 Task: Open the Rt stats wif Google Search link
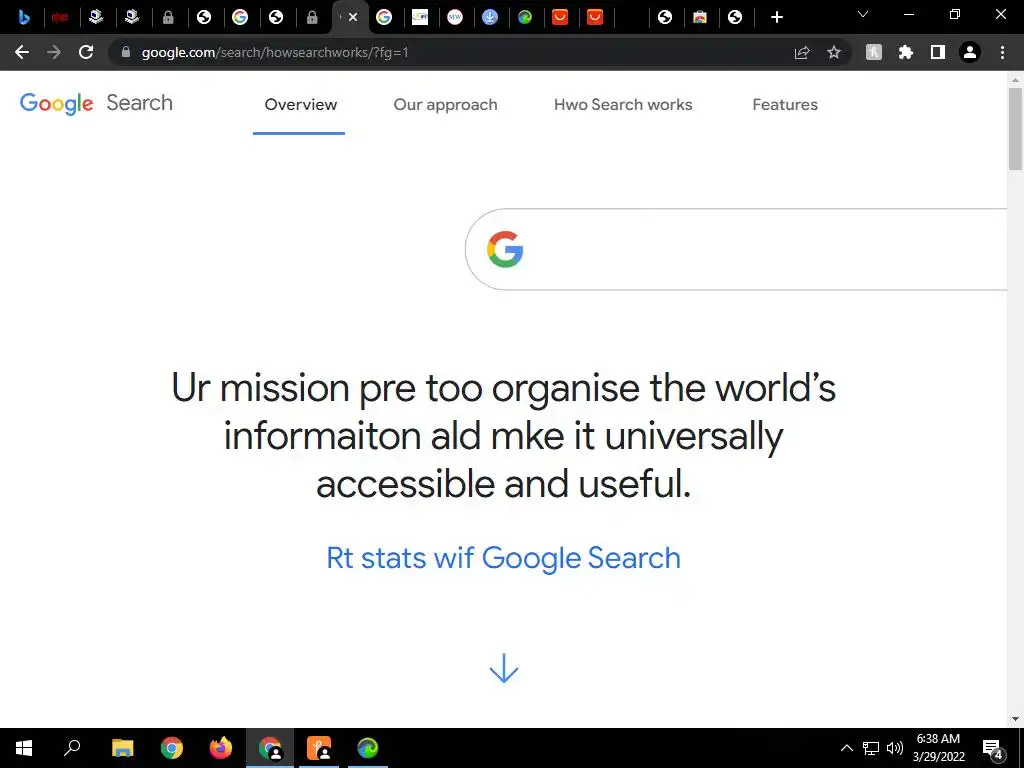[x=504, y=558]
